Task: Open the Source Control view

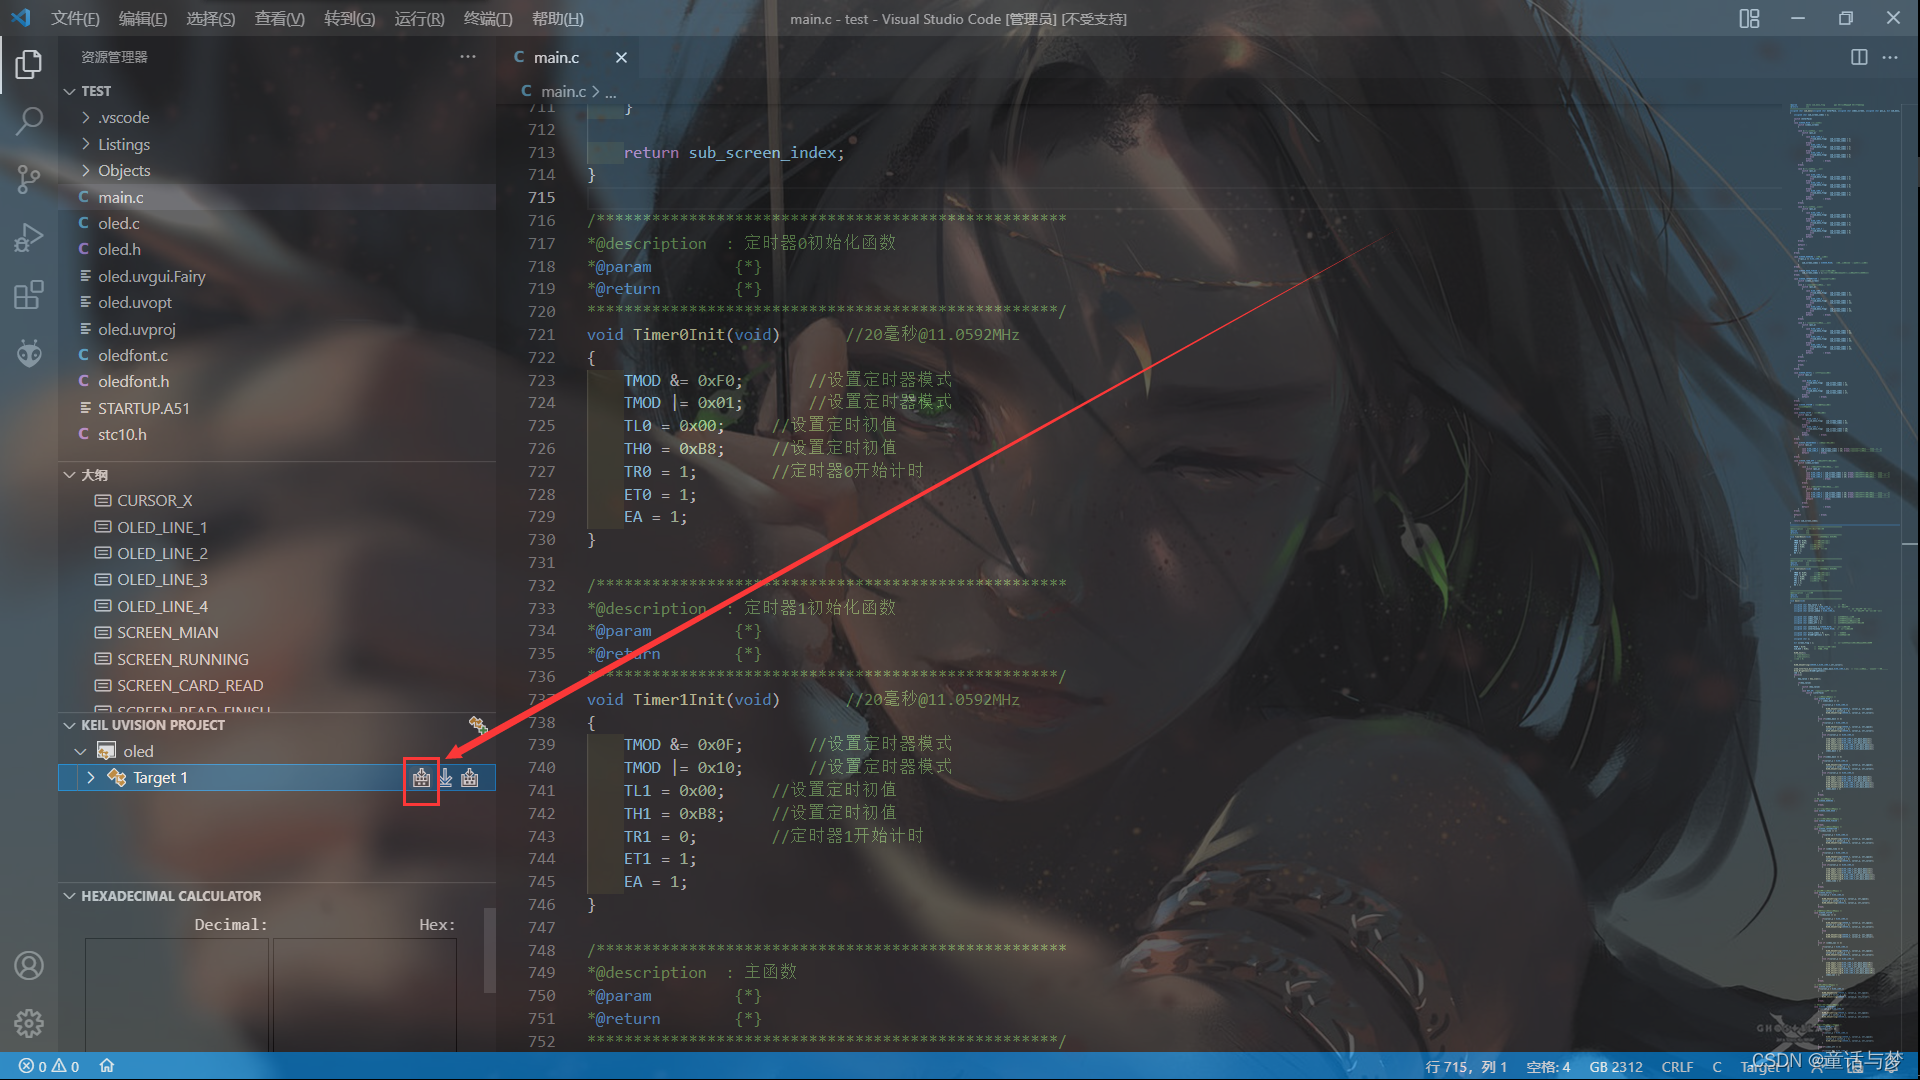Action: coord(29,180)
